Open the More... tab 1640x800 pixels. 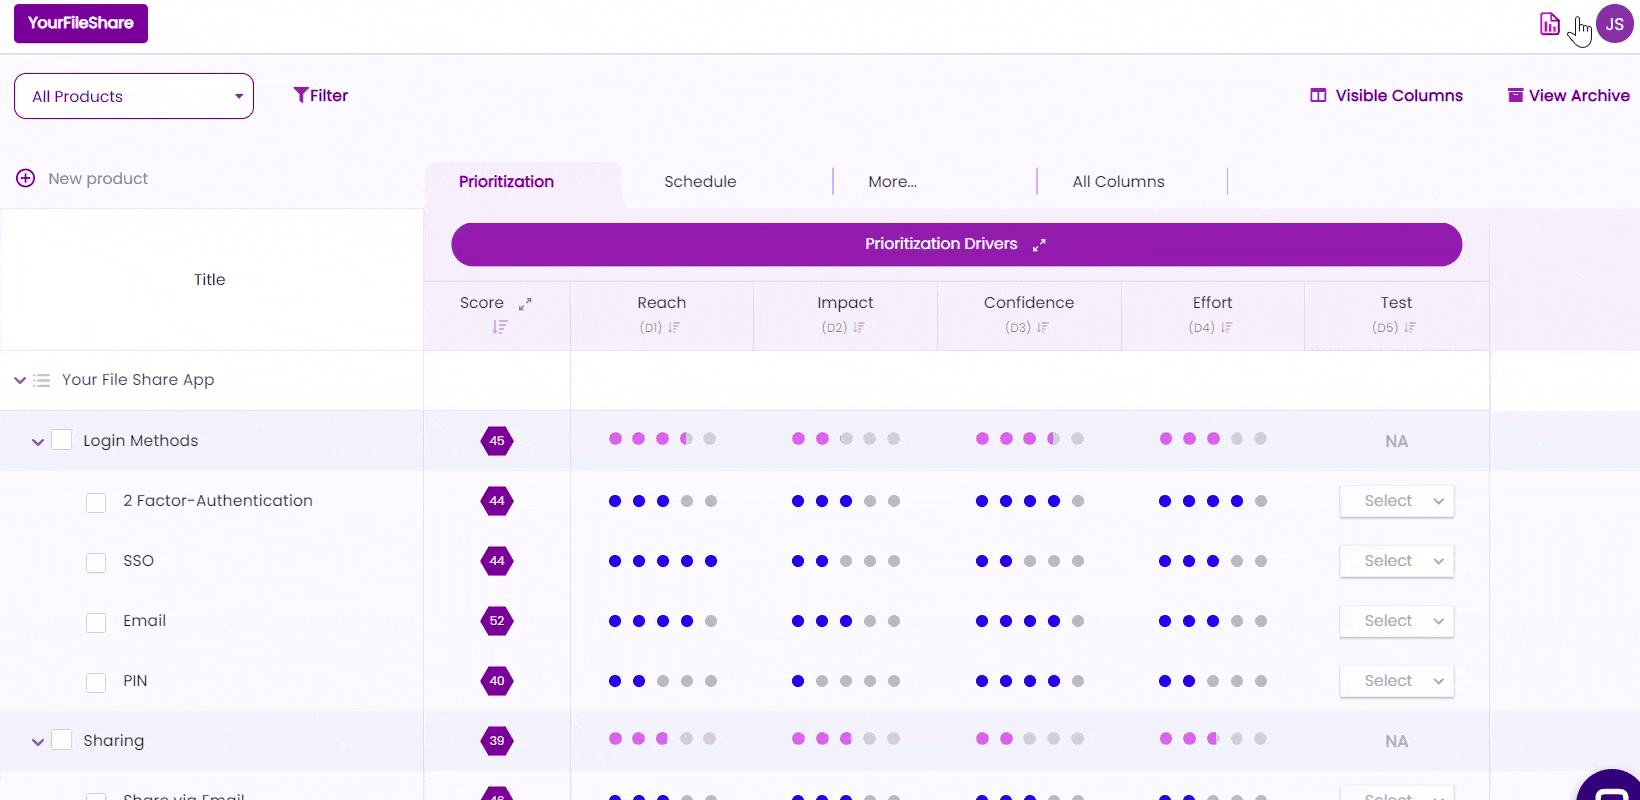pos(892,181)
